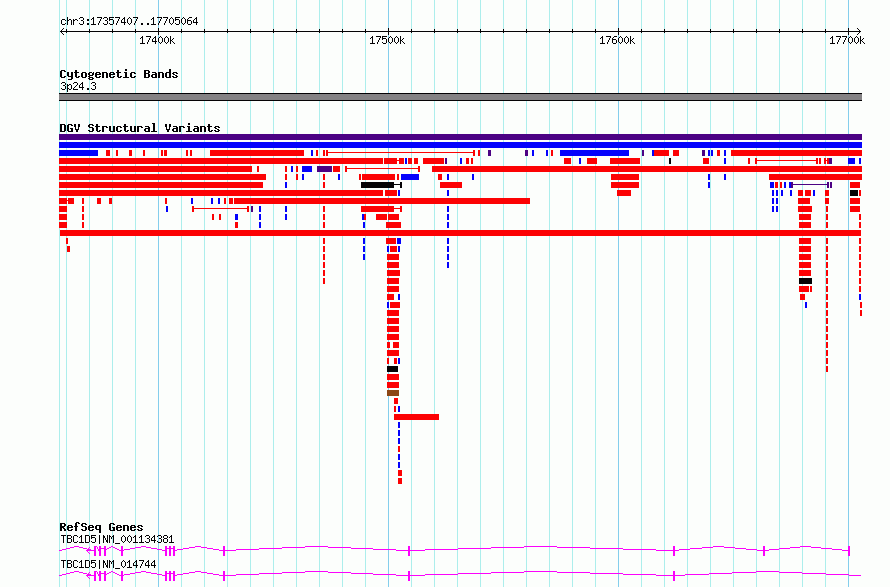Screen dimensions: 890x587
Task: Open the RefSeq Genes track title
Action: [x=101, y=527]
